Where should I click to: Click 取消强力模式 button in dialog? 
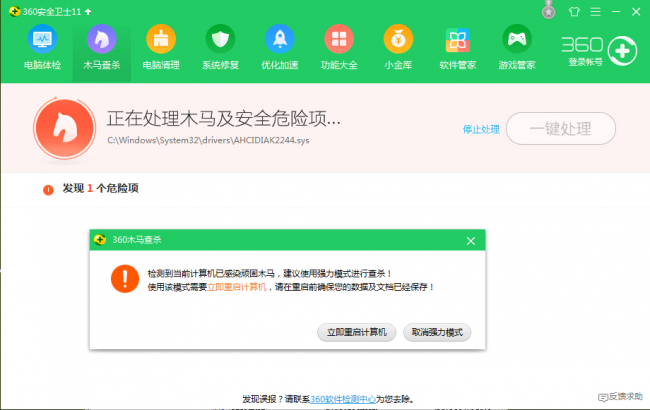pos(437,332)
